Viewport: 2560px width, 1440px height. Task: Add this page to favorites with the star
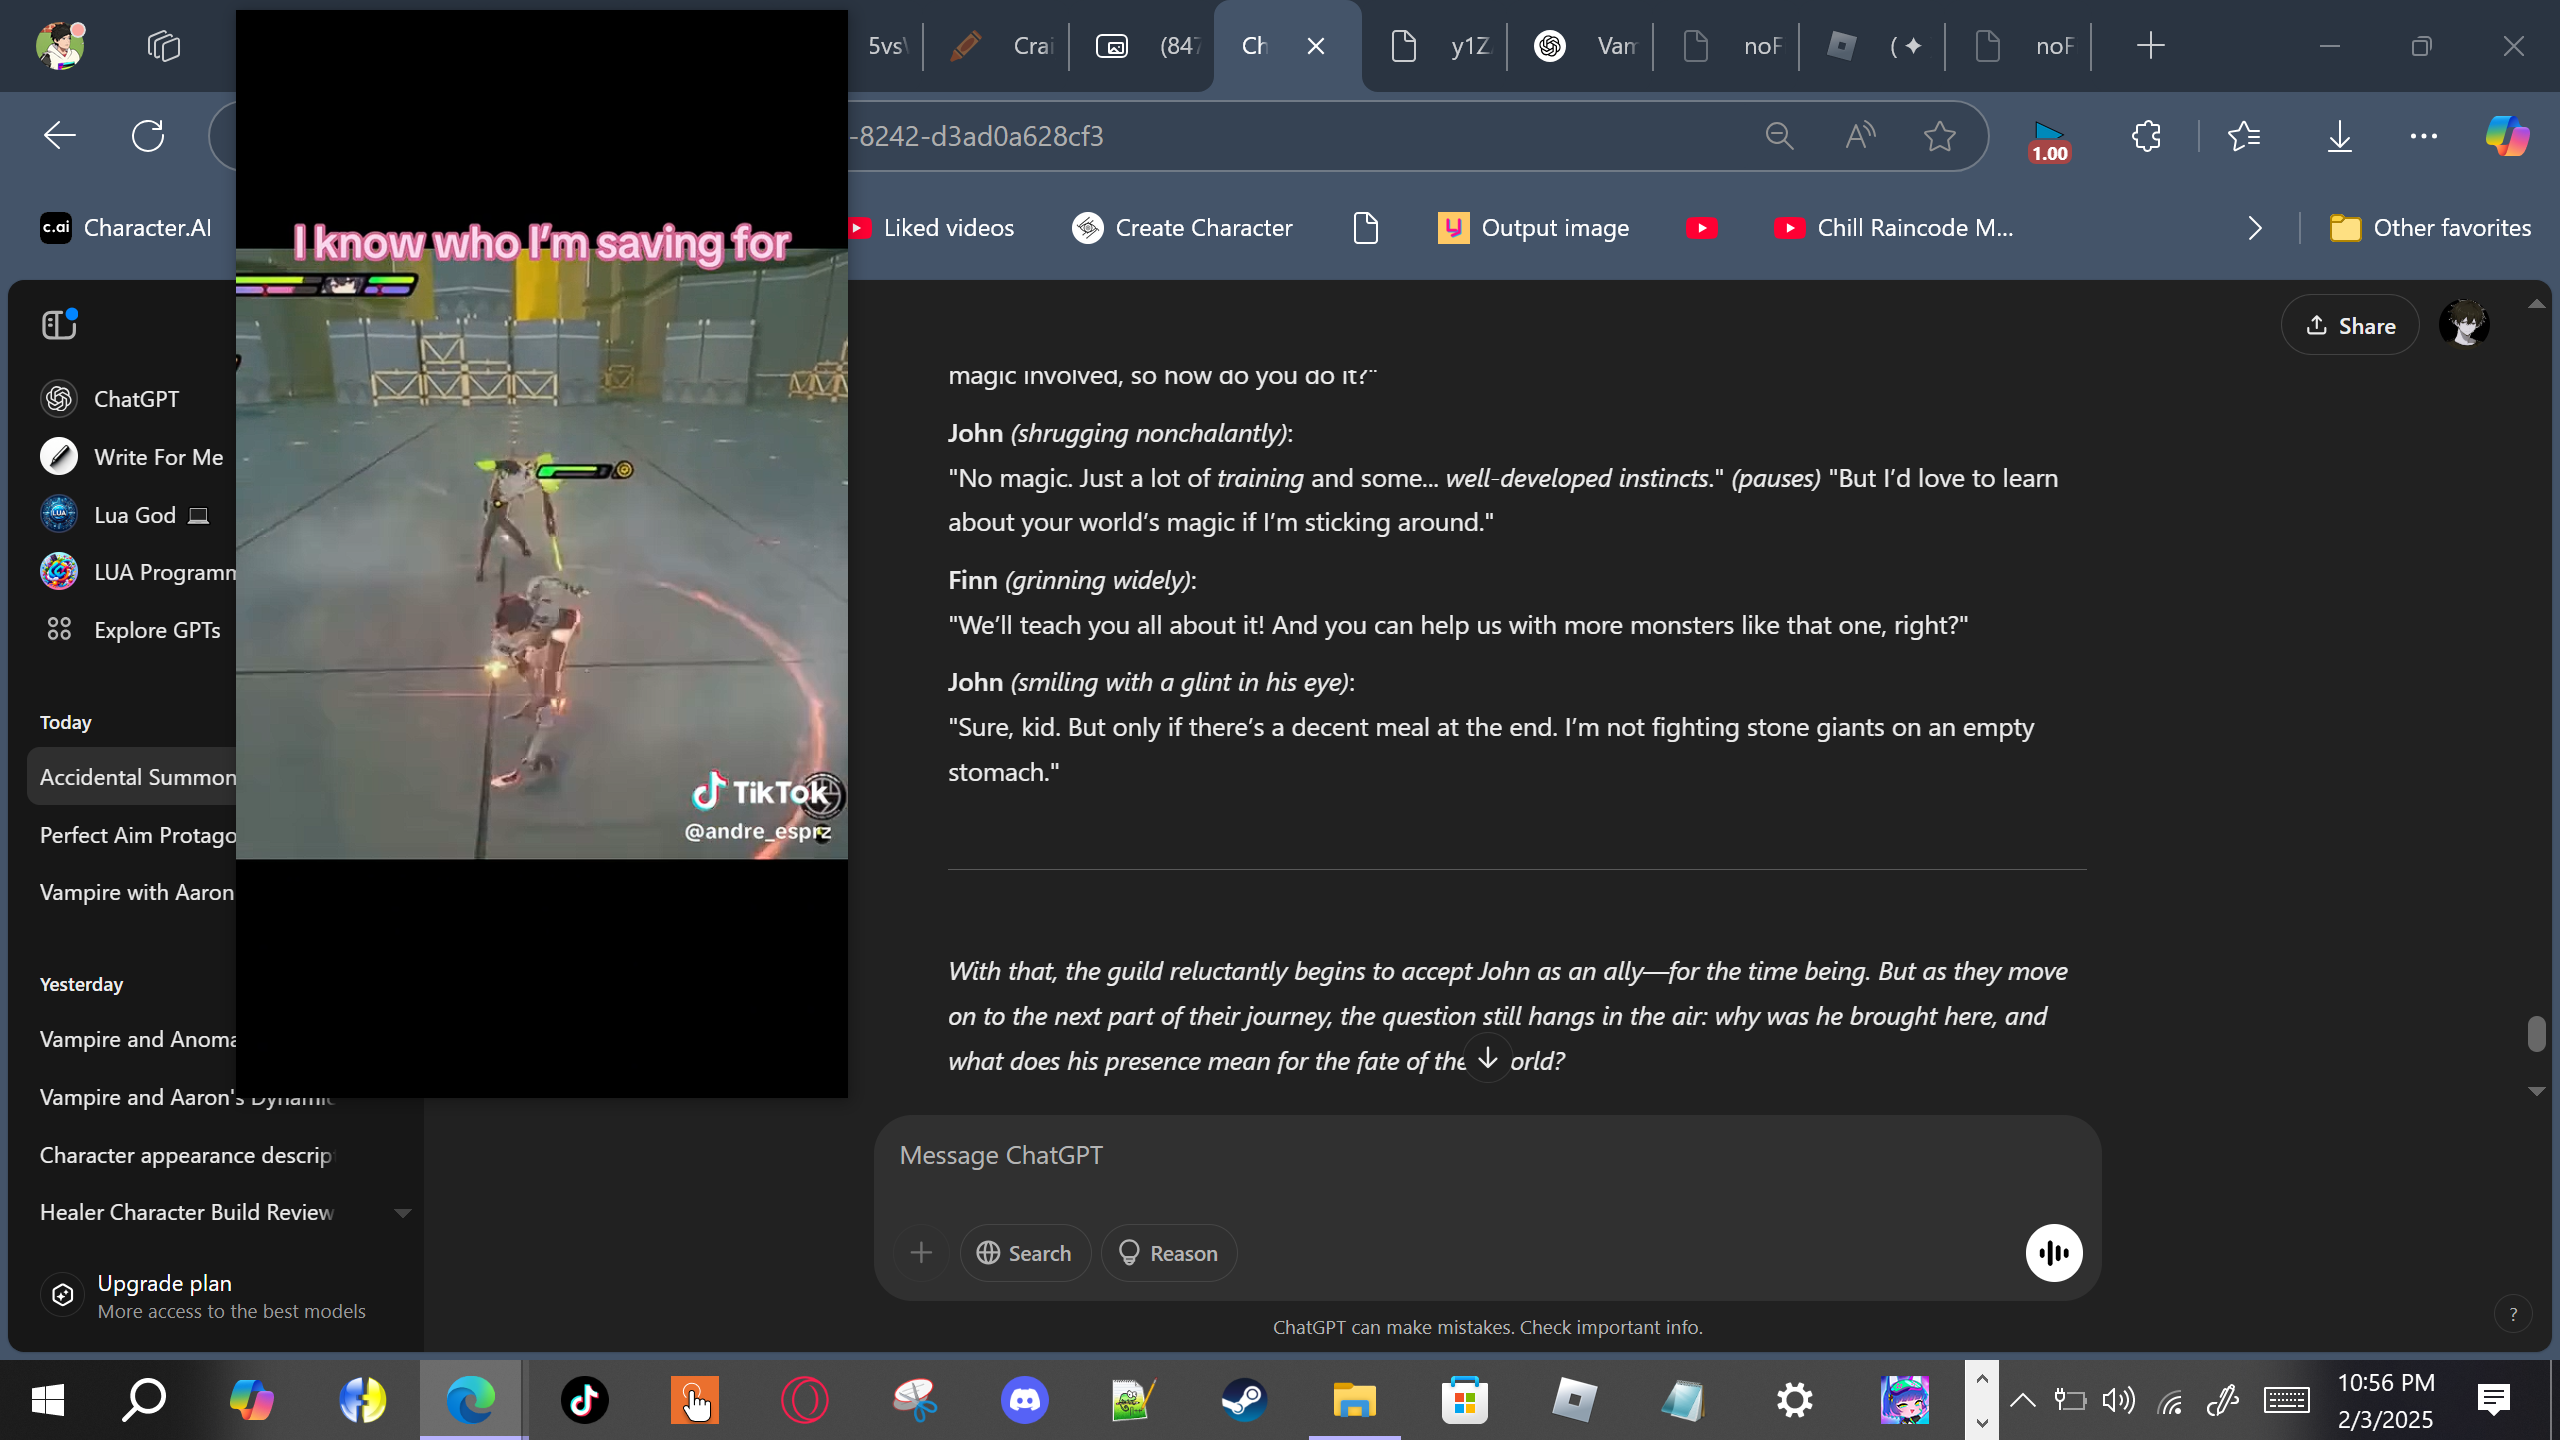[1940, 136]
